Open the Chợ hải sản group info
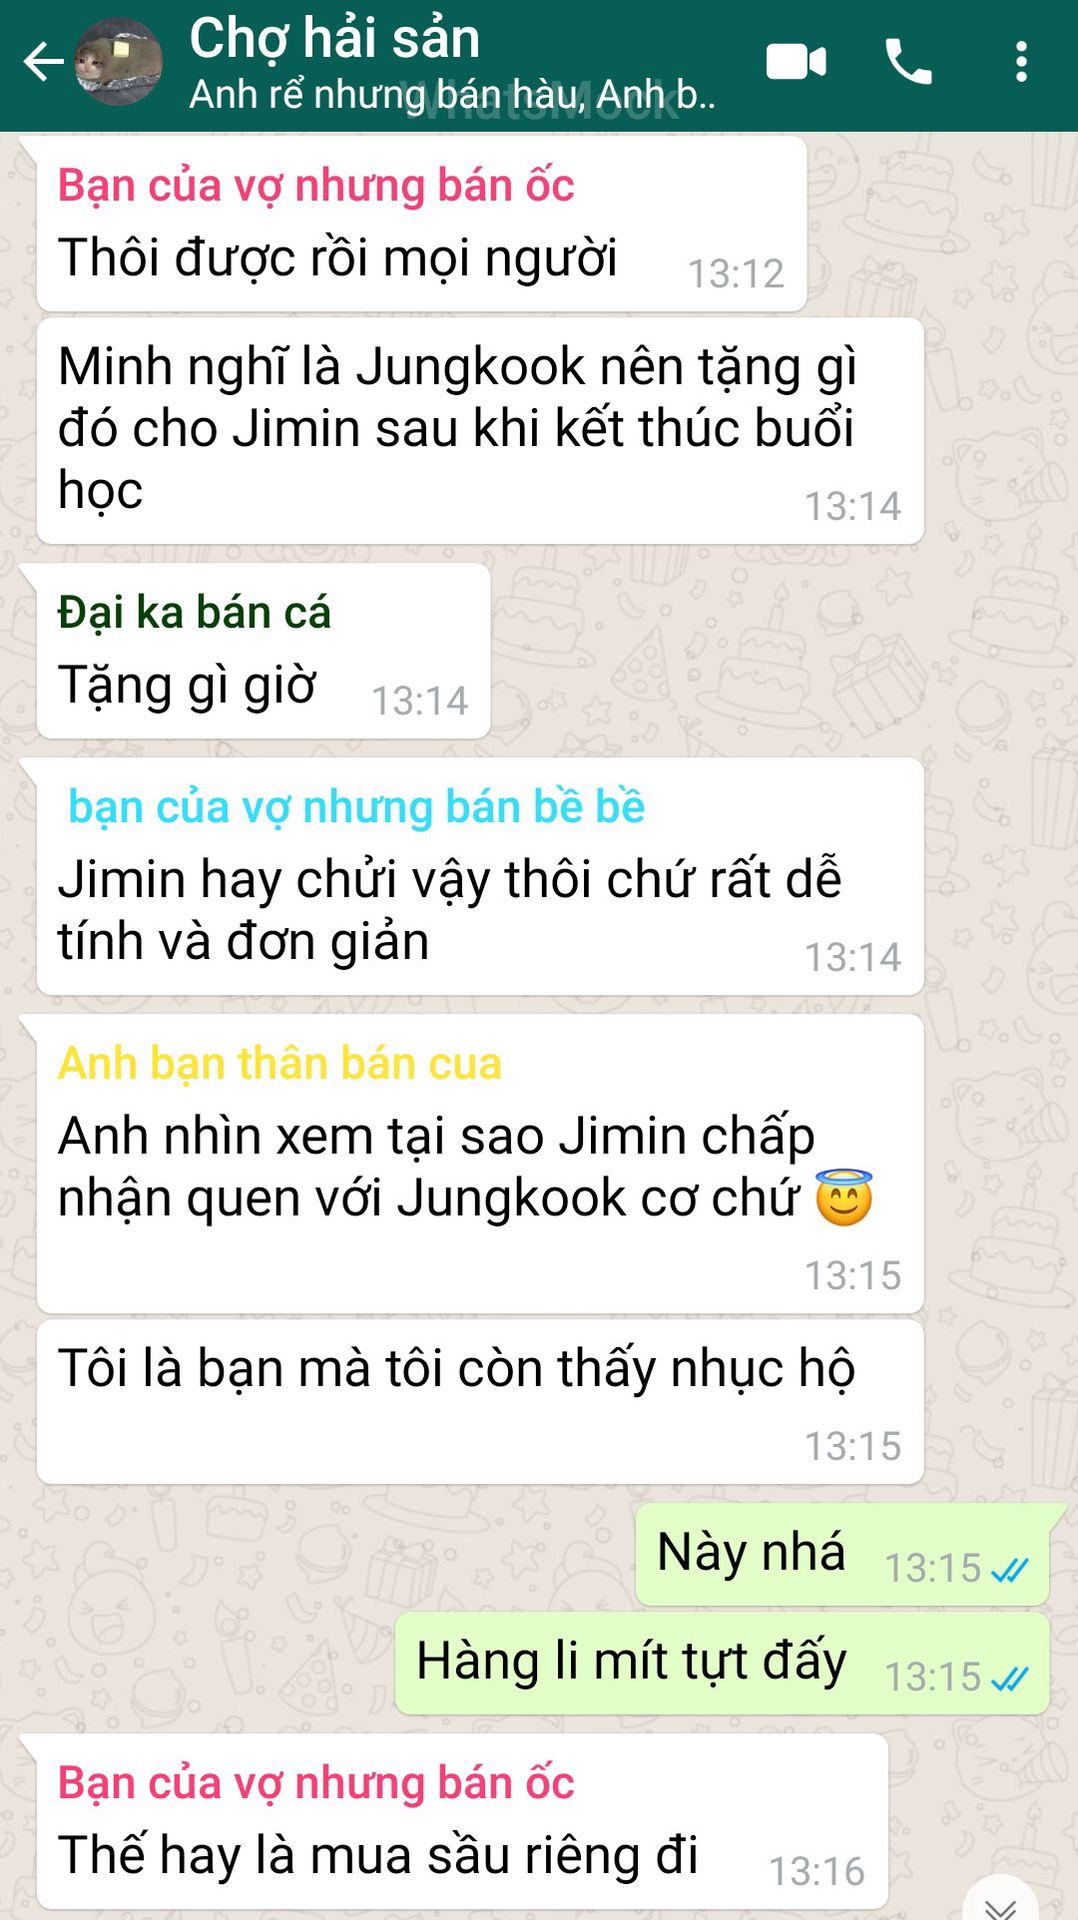Image resolution: width=1078 pixels, height=1920 pixels. pos(335,38)
